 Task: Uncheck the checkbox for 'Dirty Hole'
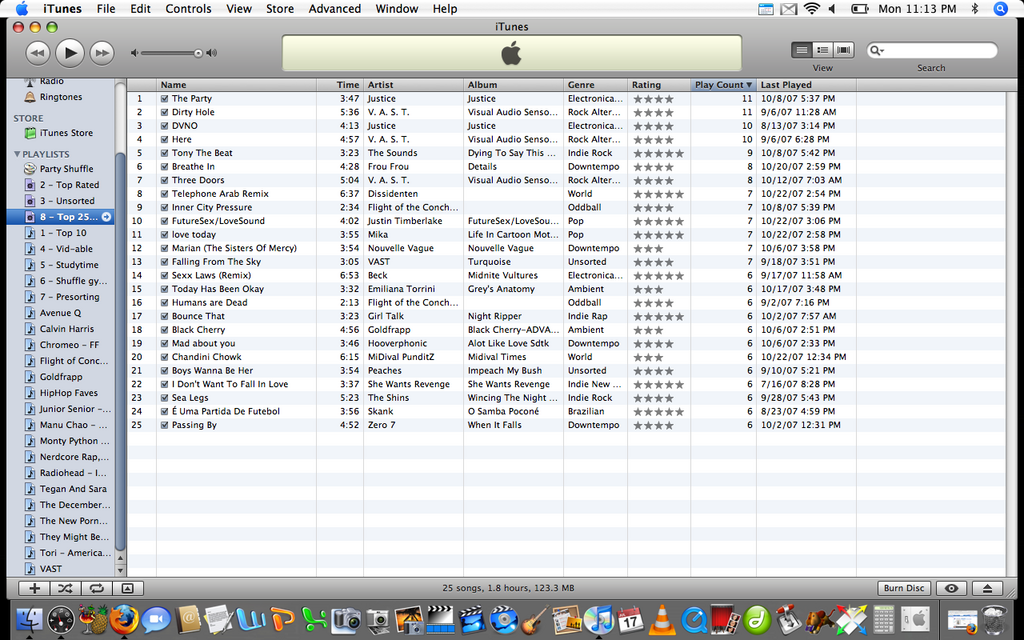click(x=165, y=112)
